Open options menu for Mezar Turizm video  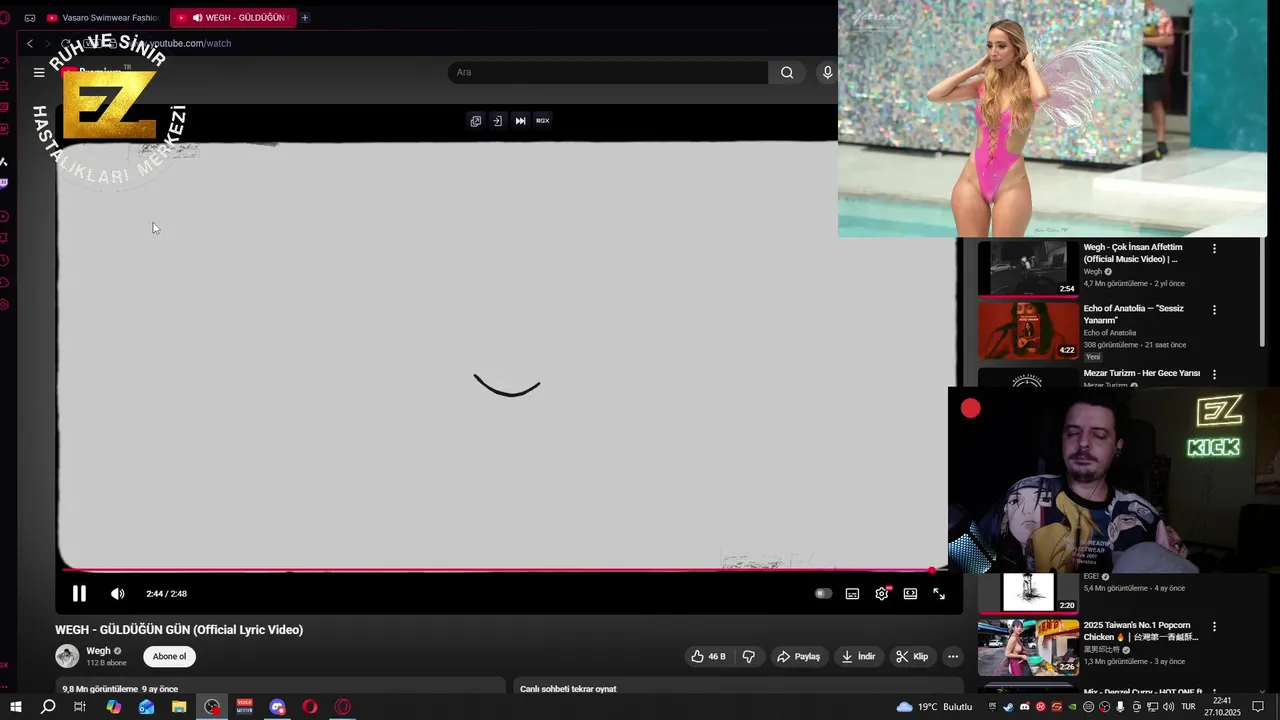[1215, 374]
